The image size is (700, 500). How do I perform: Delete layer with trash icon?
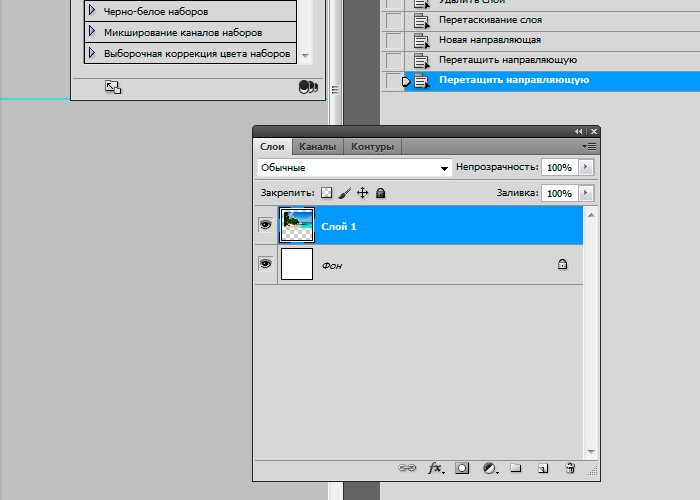coord(570,467)
